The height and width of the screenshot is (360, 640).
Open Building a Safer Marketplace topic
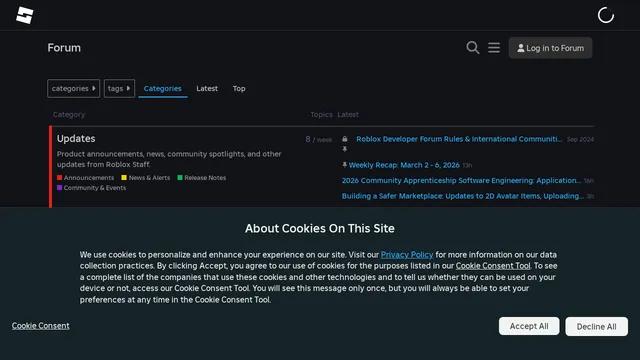point(462,196)
